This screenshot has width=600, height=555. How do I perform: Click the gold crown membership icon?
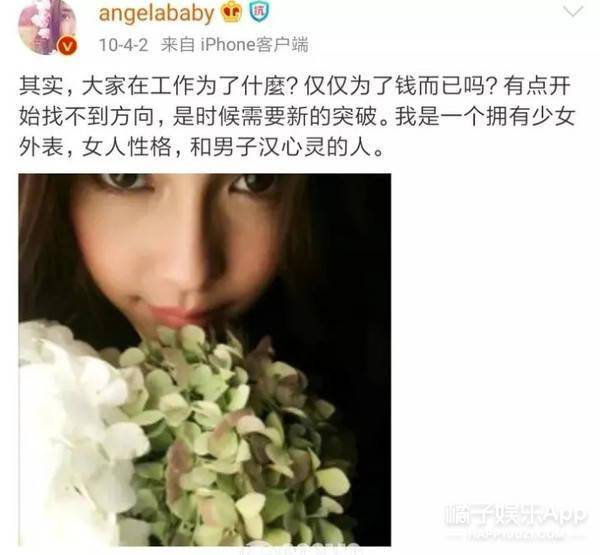tap(231, 12)
